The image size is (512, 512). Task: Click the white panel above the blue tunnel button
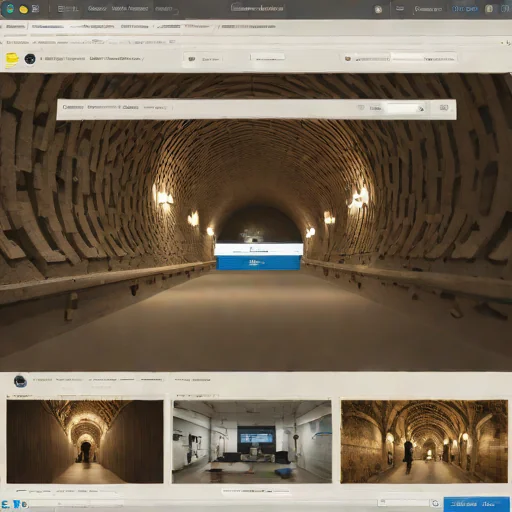[259, 249]
